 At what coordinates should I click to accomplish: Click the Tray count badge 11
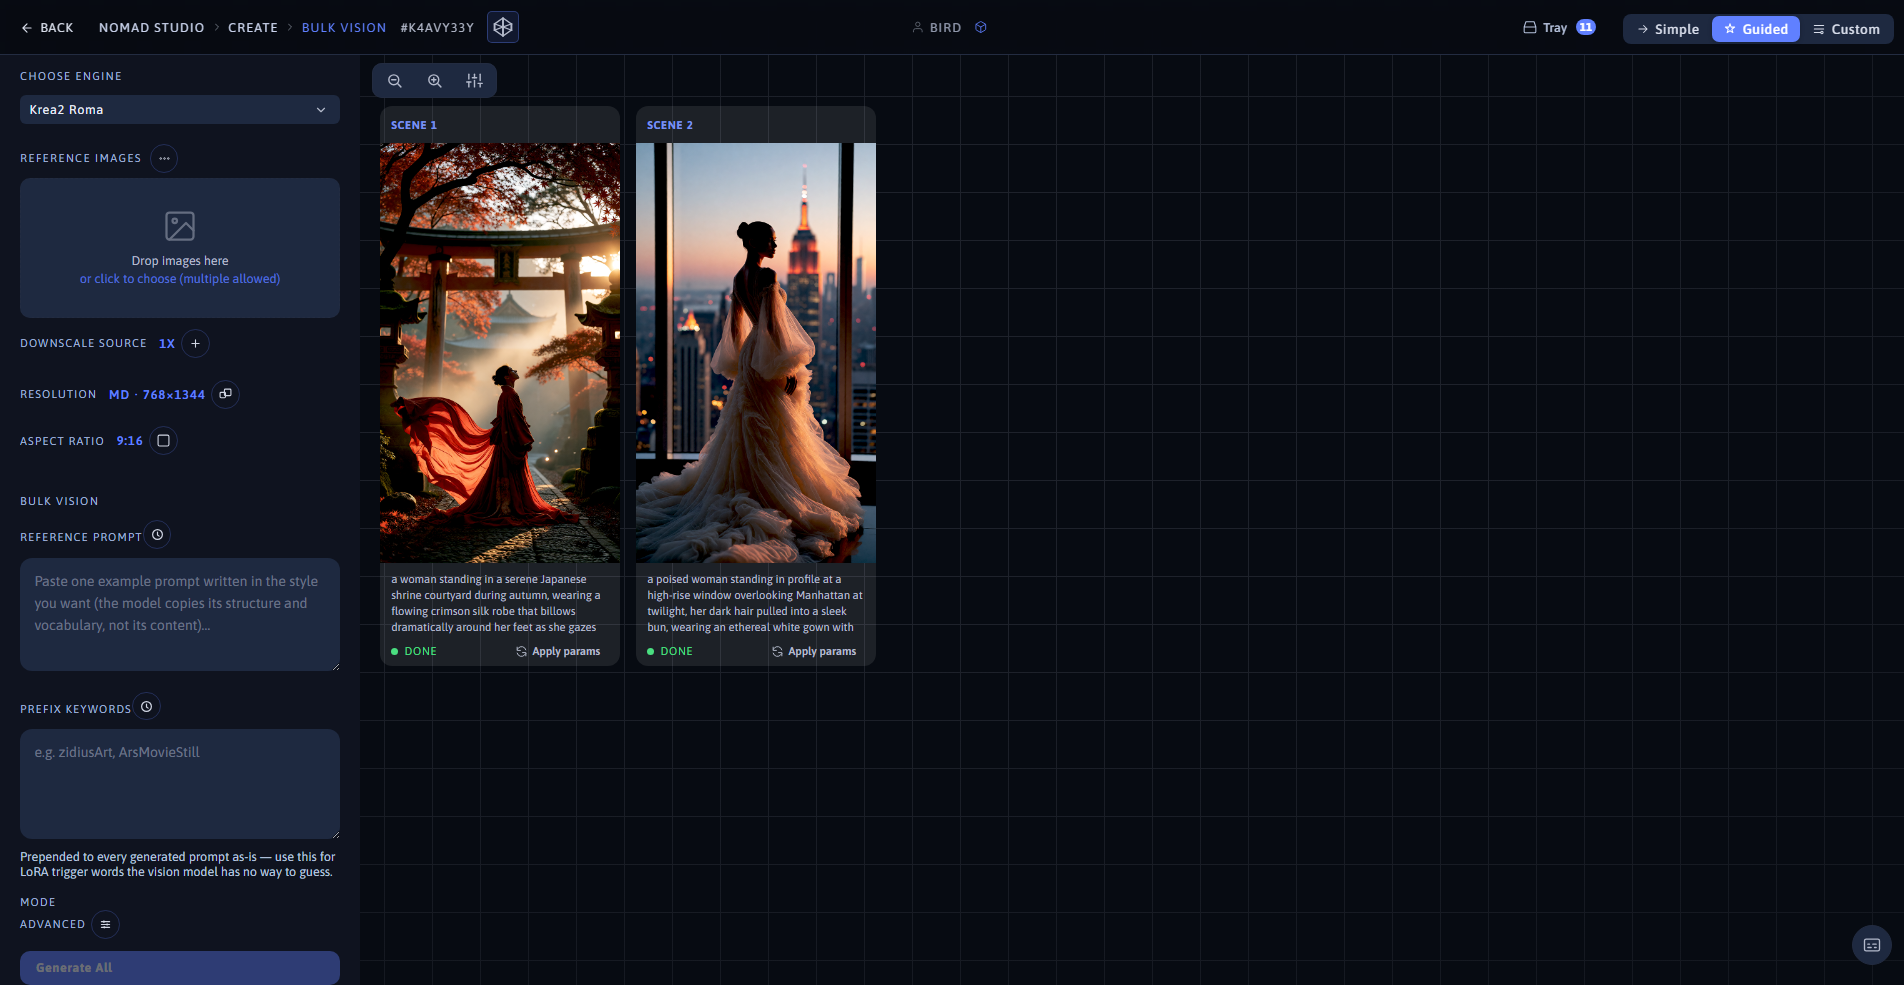[x=1586, y=28]
